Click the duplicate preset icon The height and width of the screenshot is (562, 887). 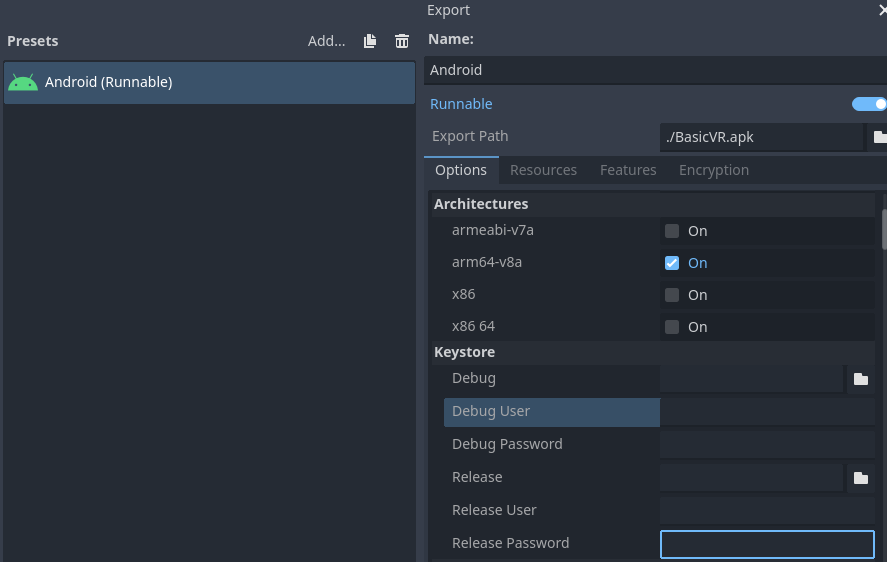pyautogui.click(x=370, y=41)
